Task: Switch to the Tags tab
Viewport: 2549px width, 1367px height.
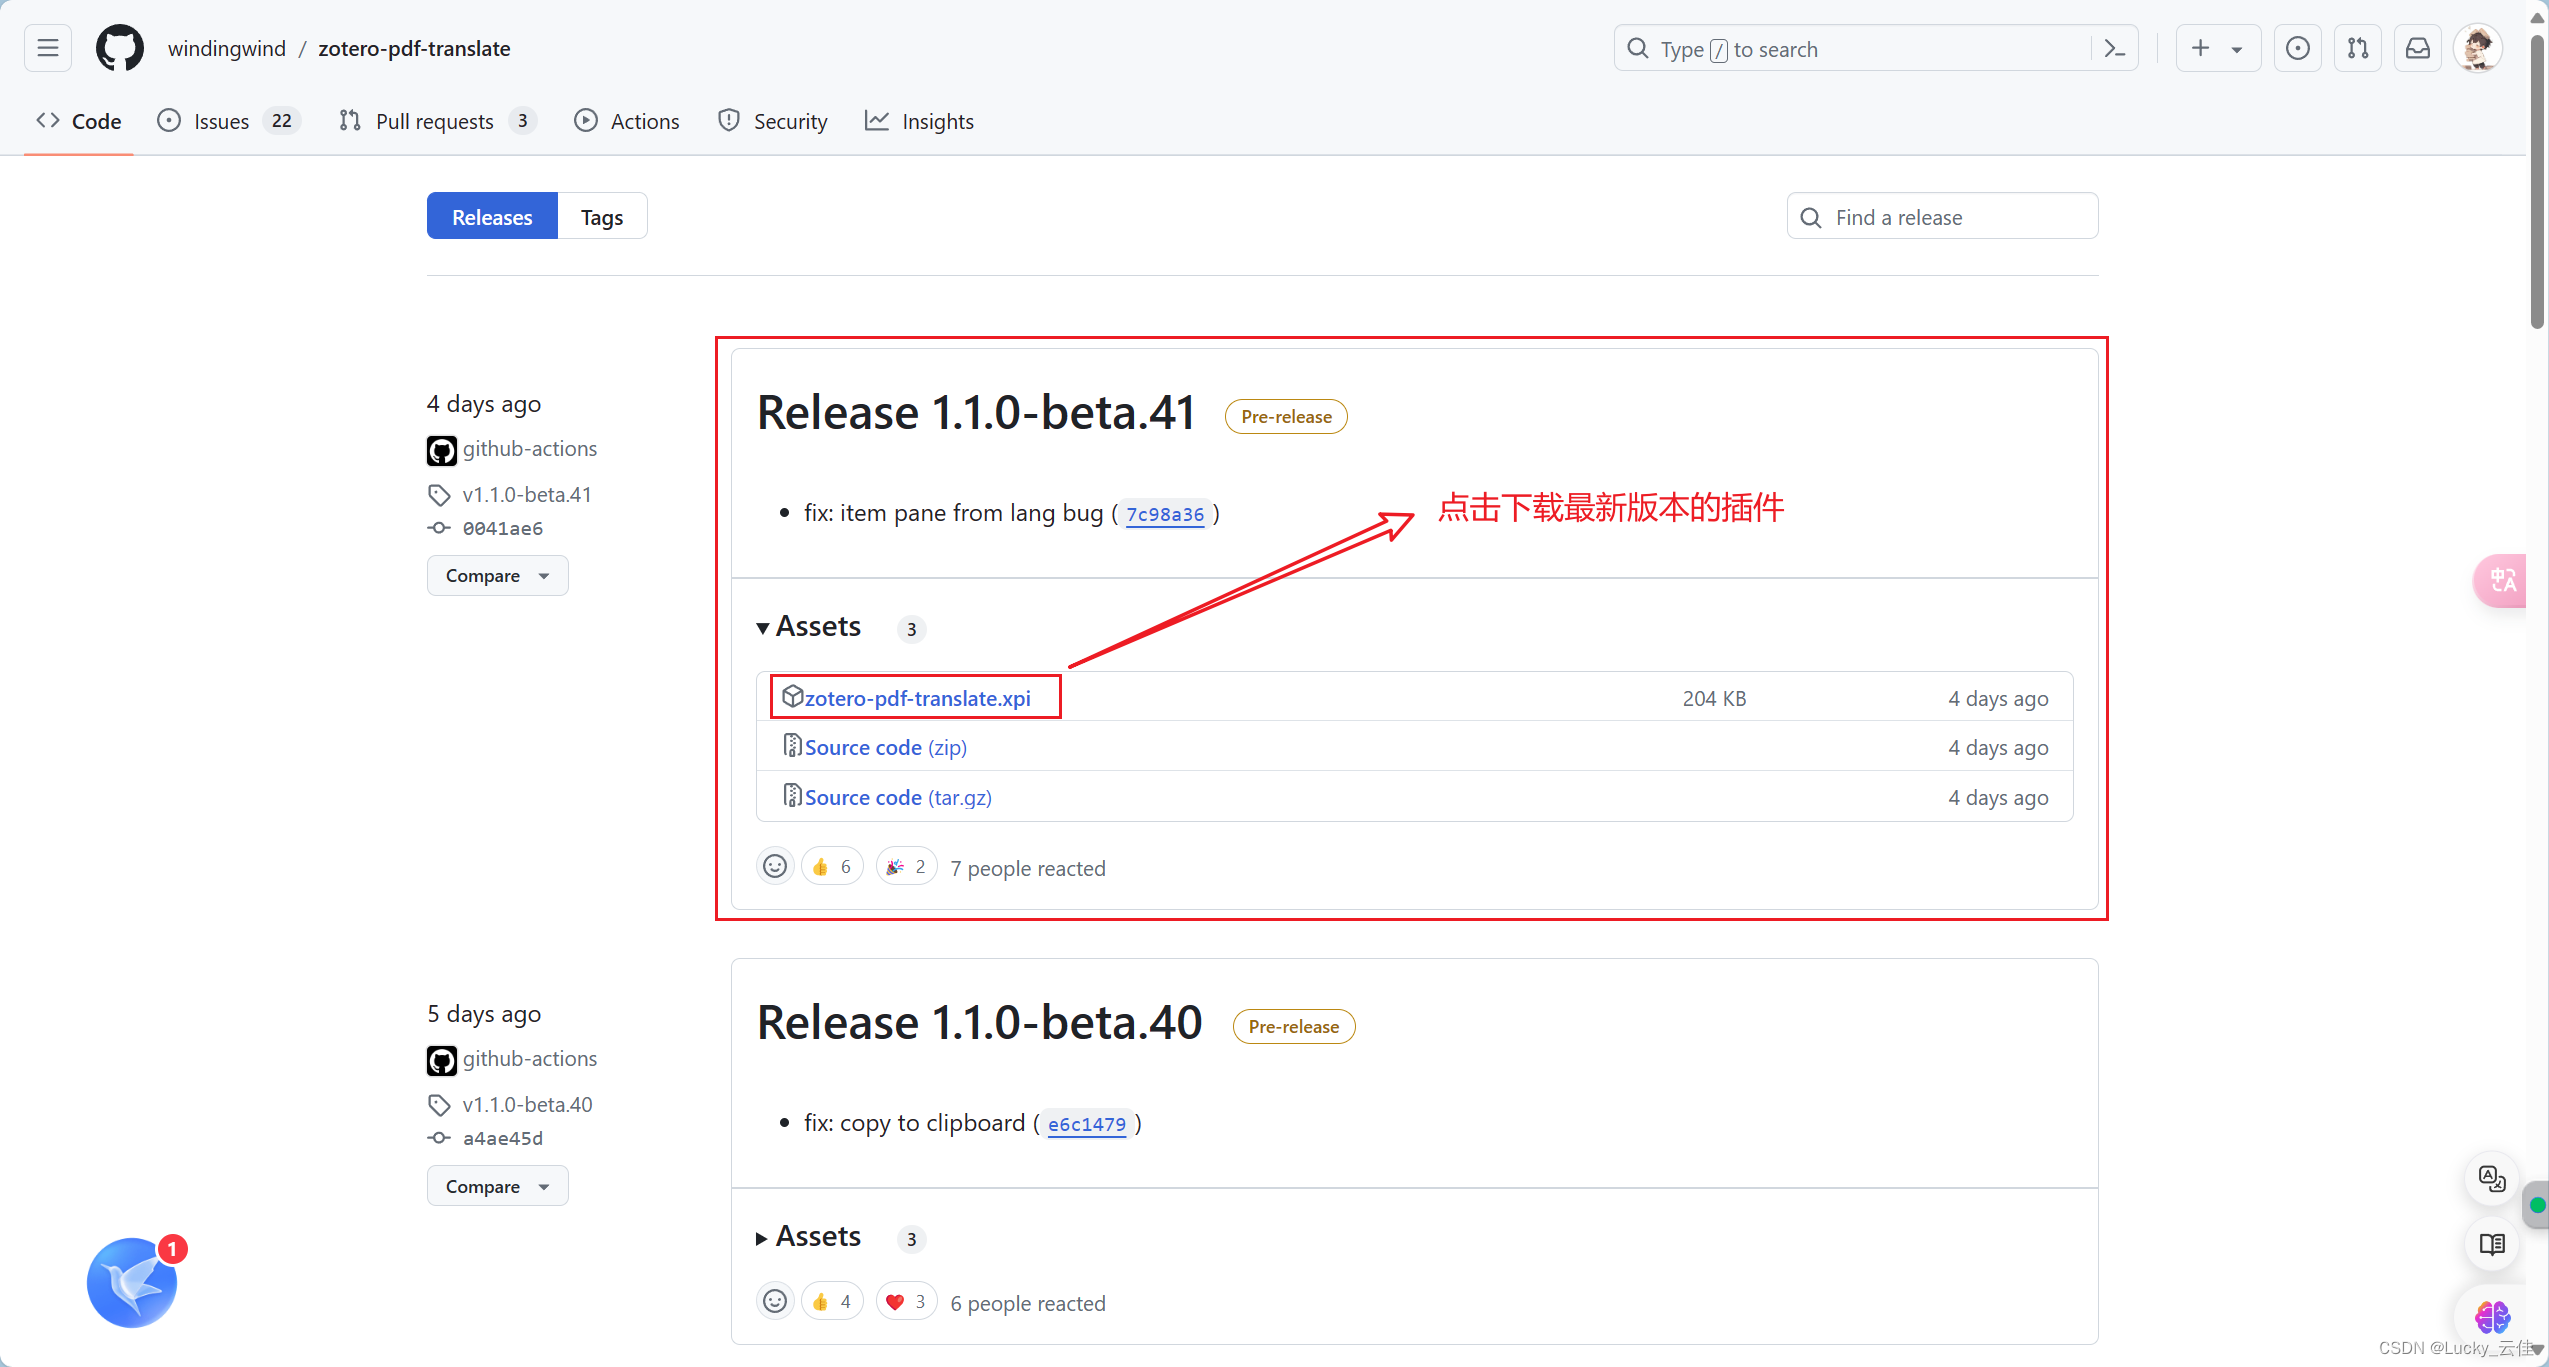Action: [x=601, y=217]
